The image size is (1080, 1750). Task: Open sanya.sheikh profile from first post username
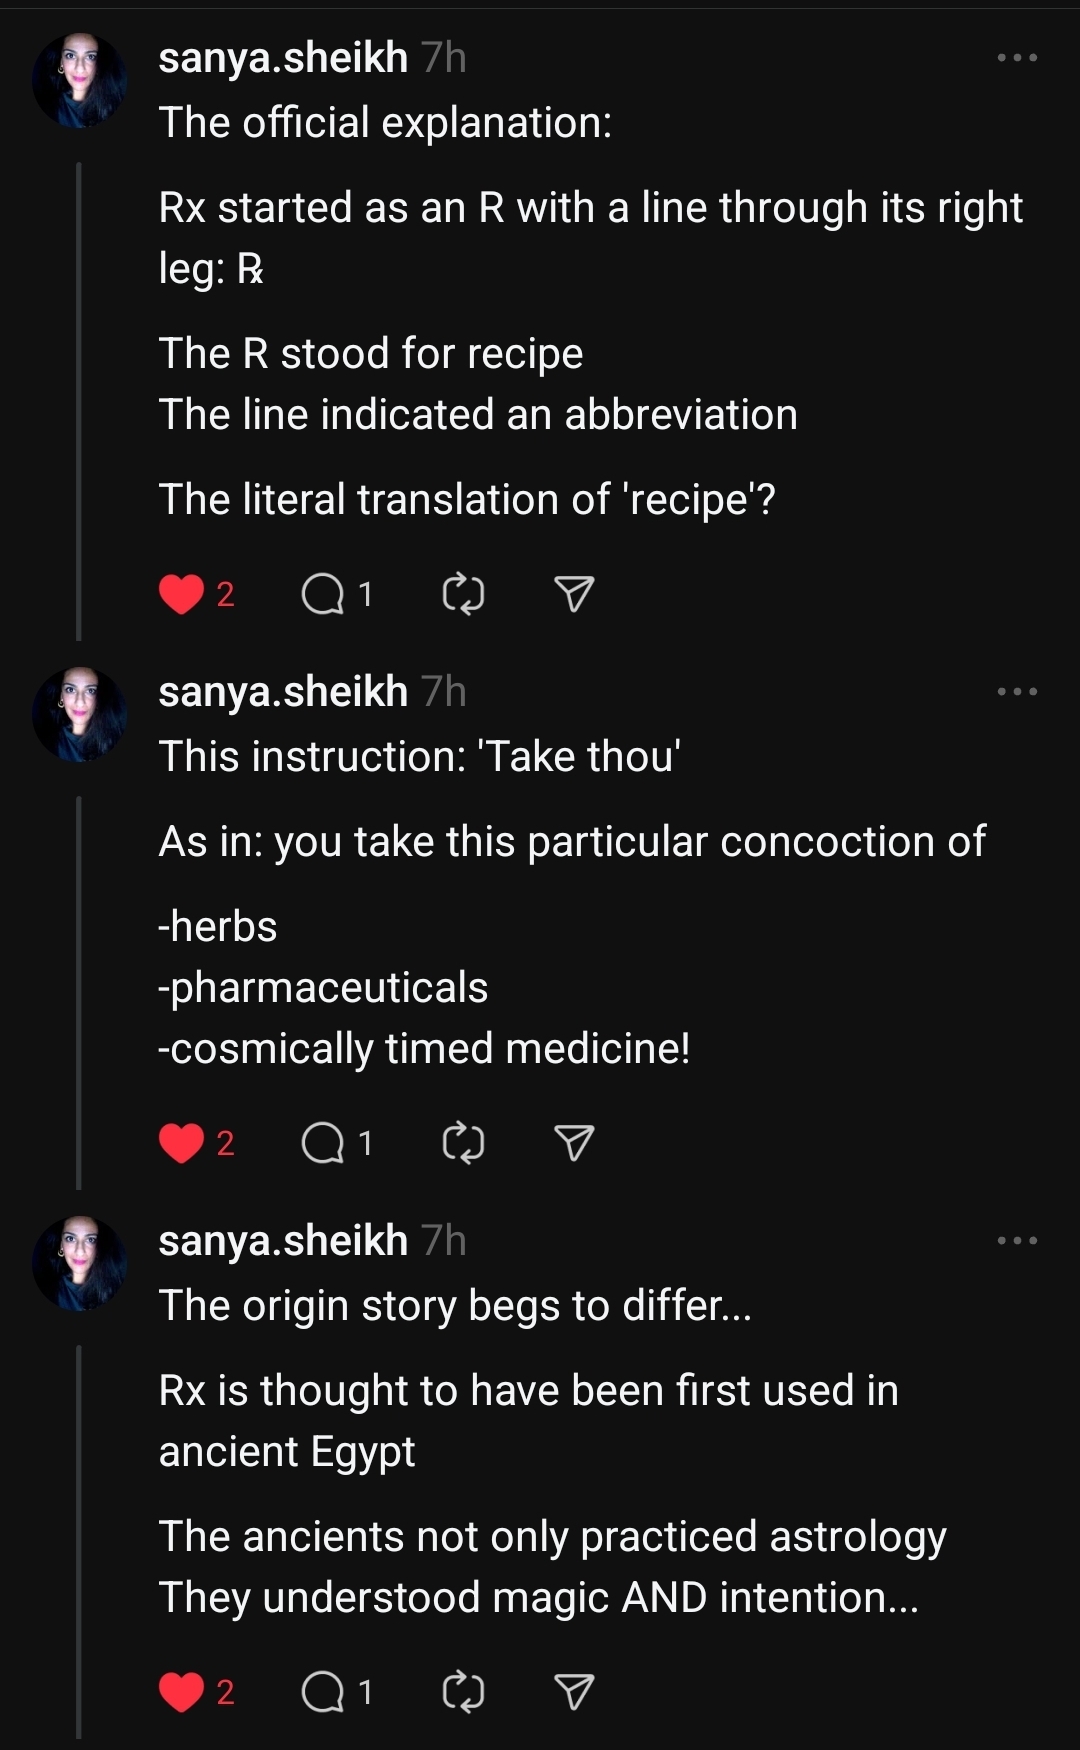pos(283,58)
